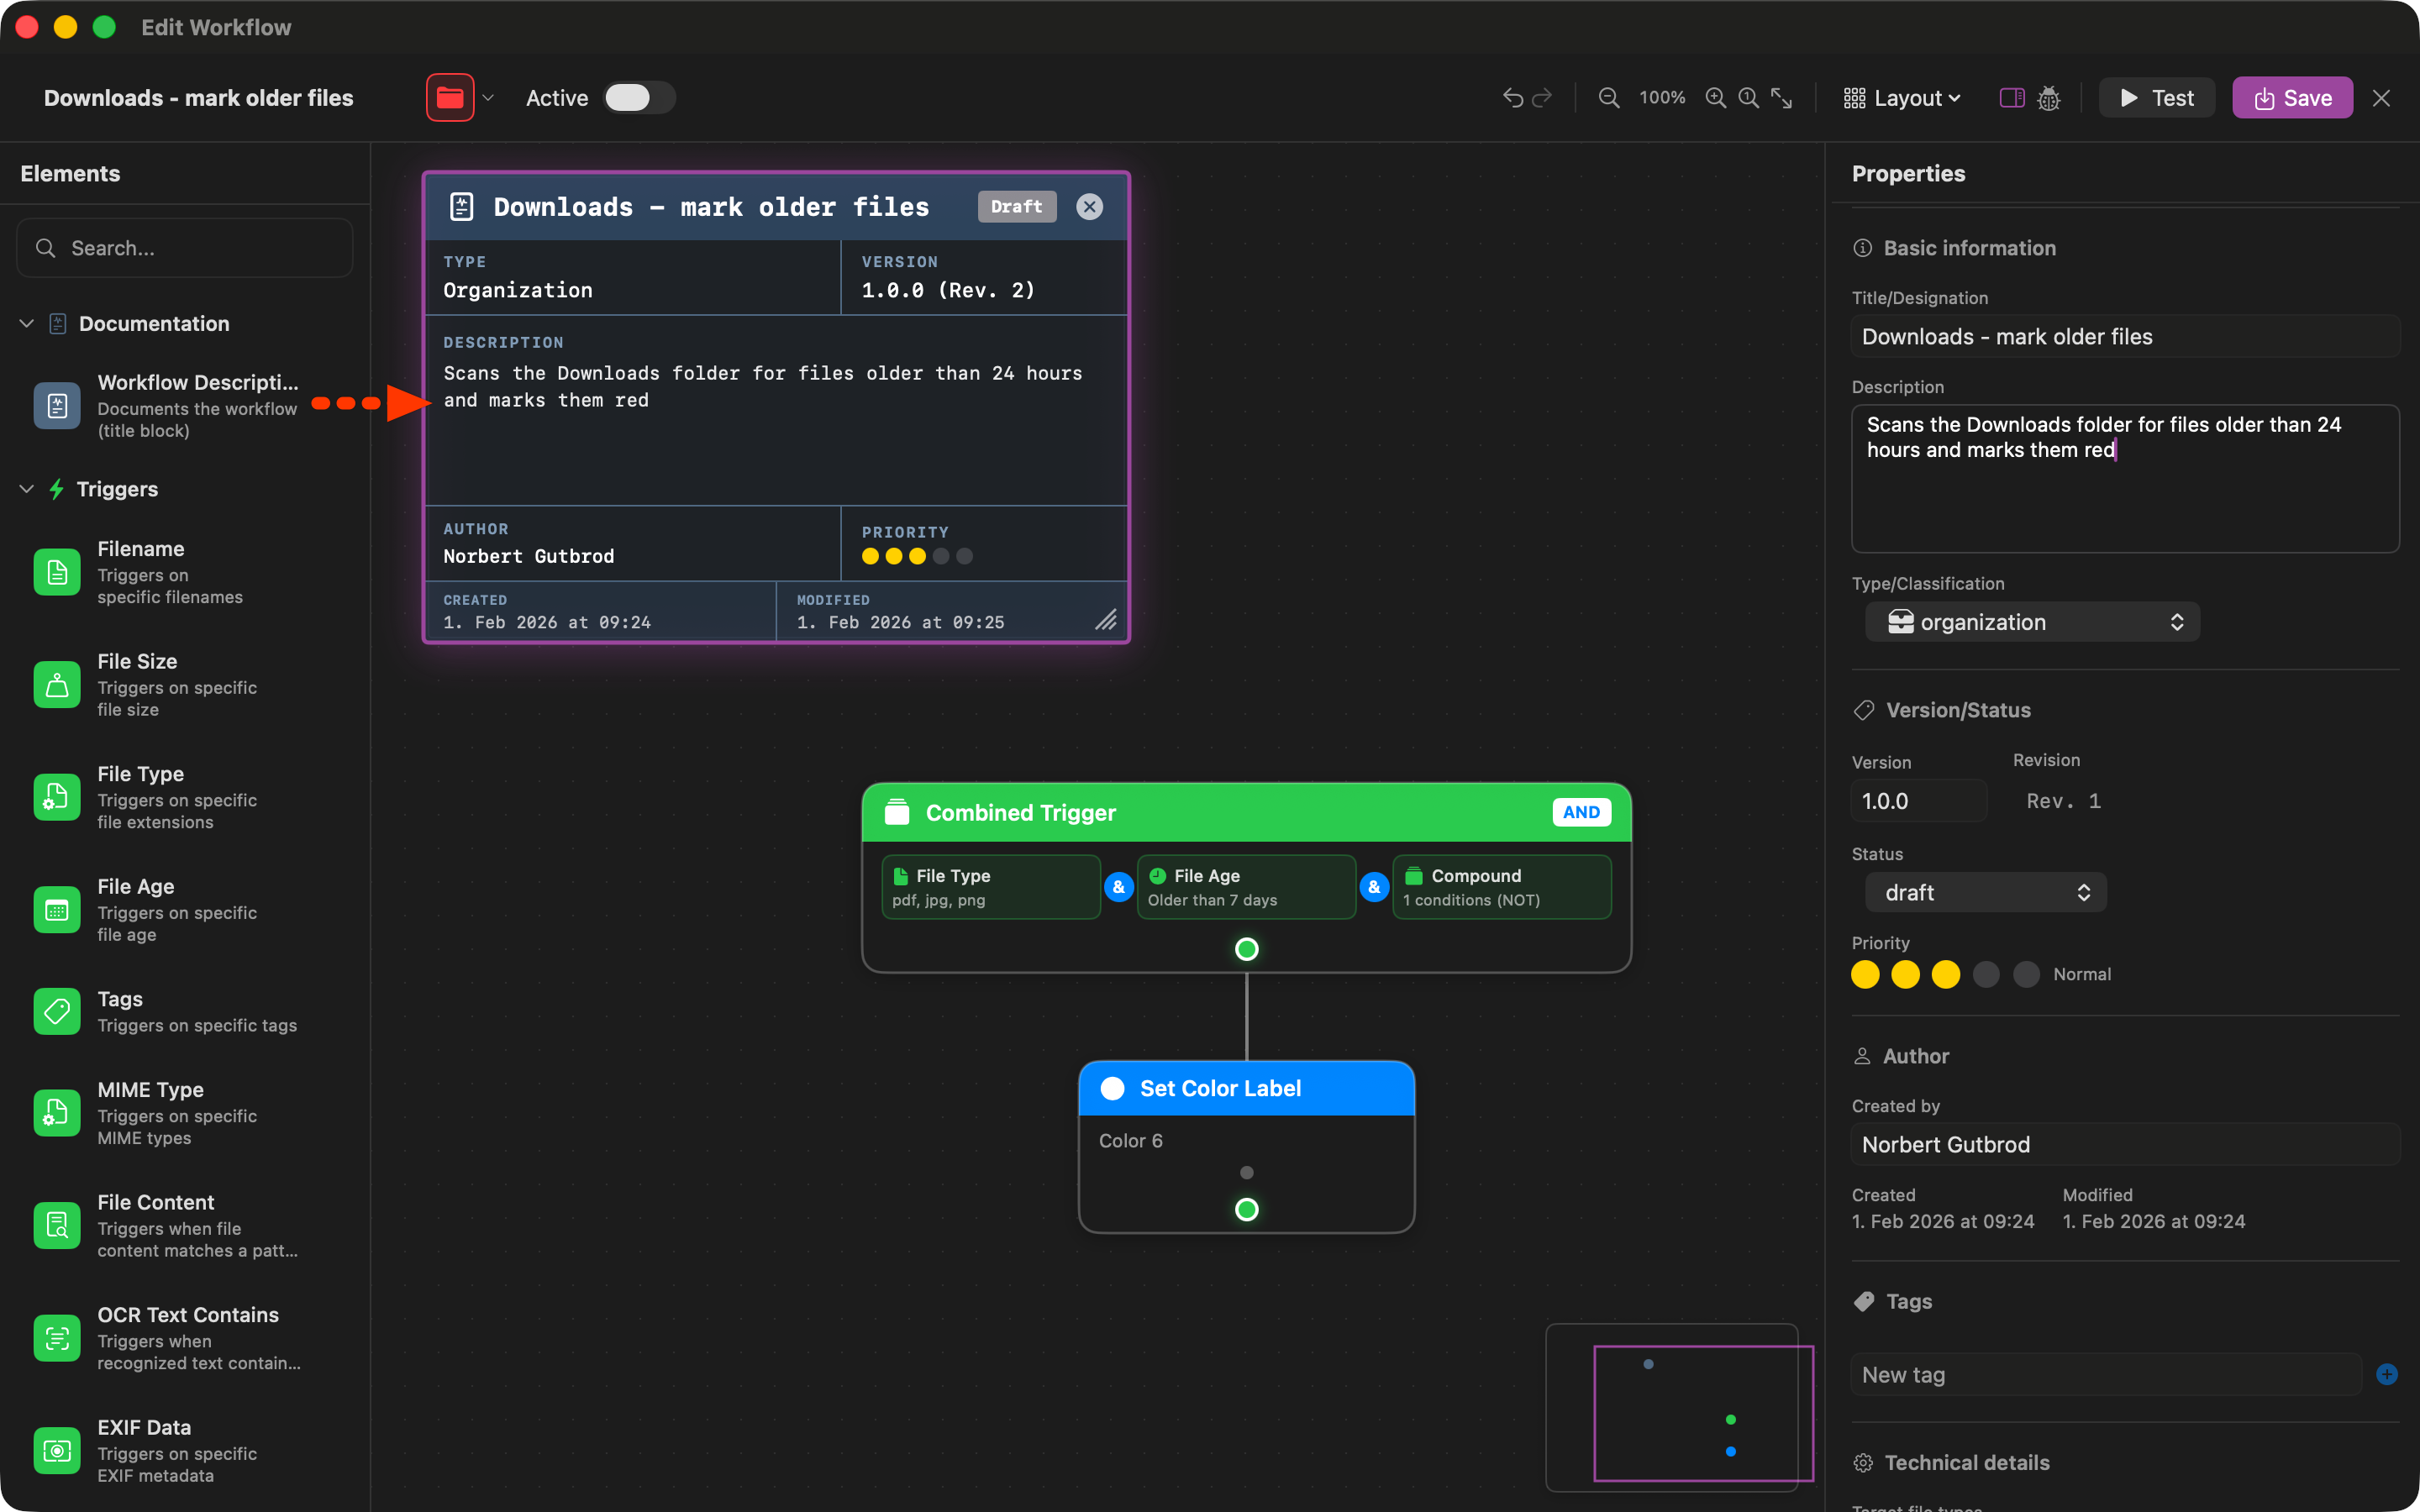Toggle the Active workflow switch
This screenshot has height=1512, width=2420.
(640, 98)
